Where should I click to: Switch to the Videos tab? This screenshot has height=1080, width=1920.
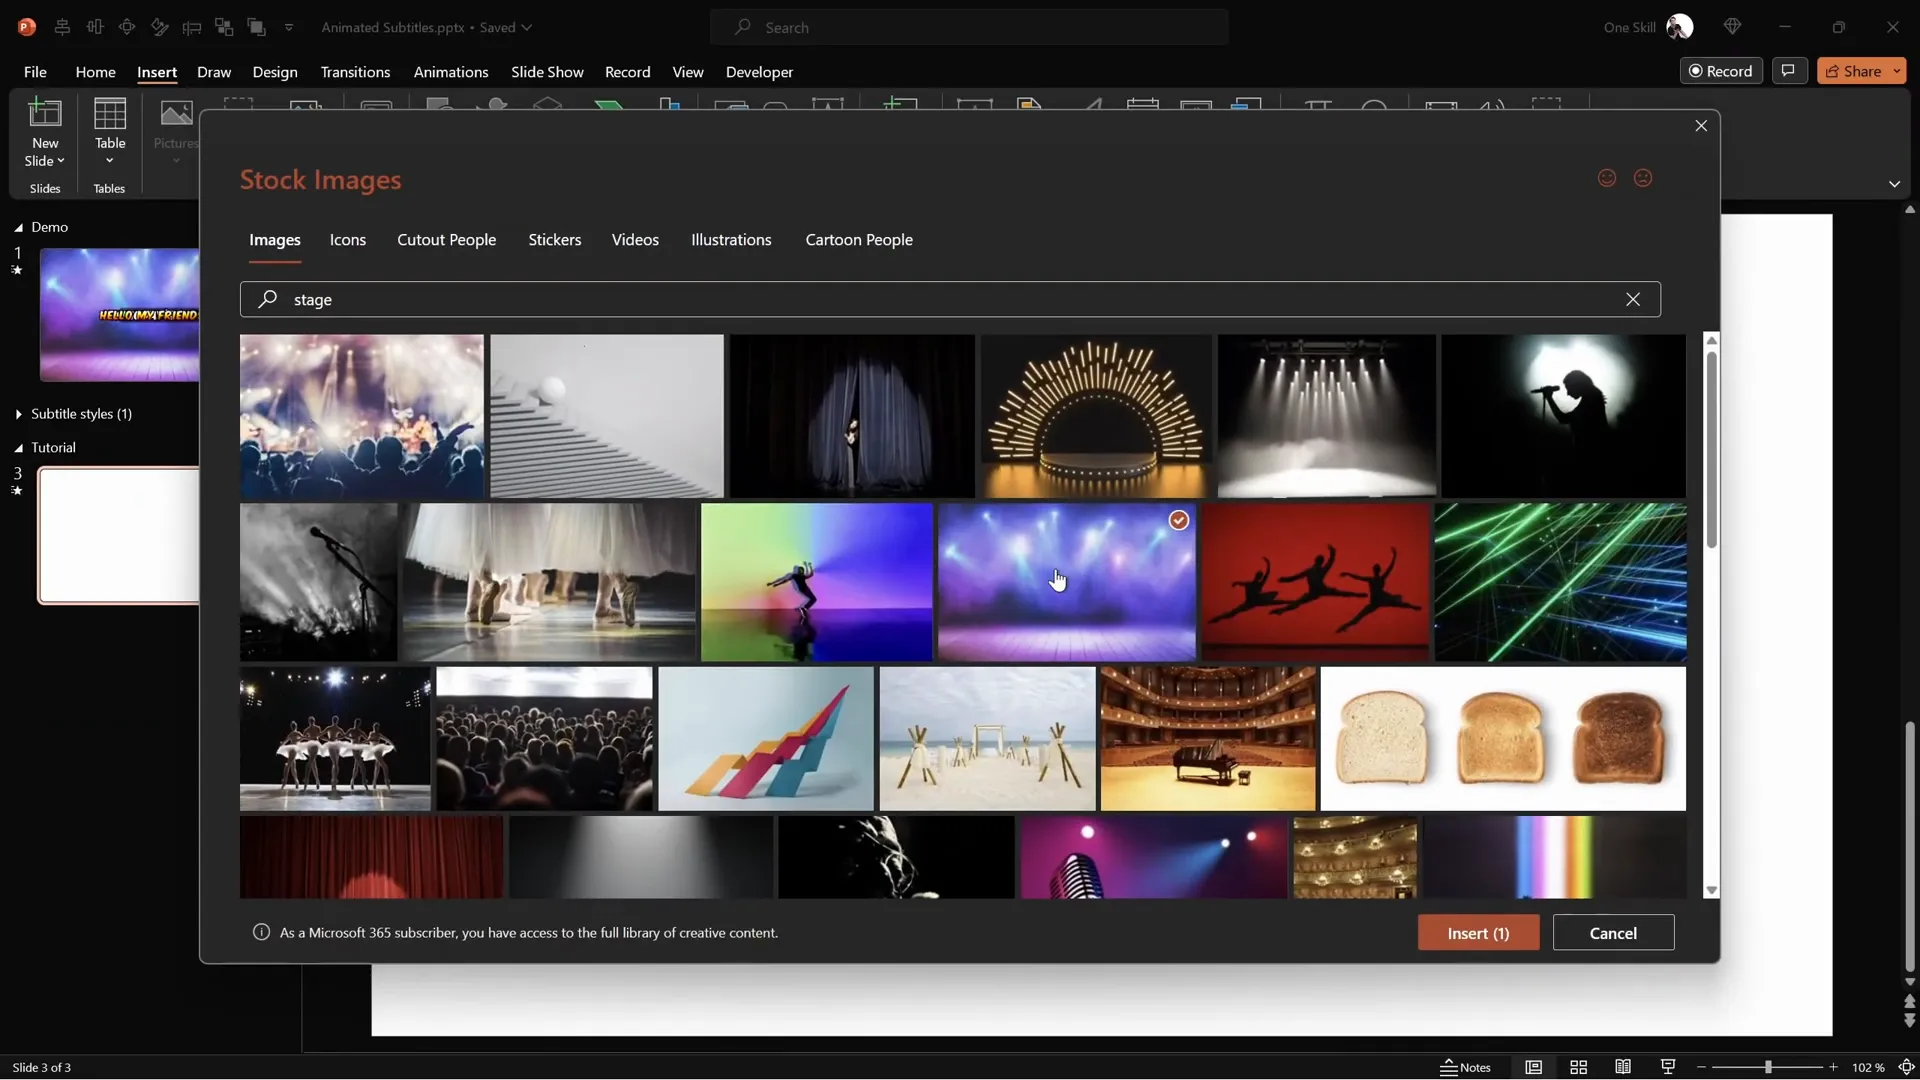pyautogui.click(x=635, y=240)
